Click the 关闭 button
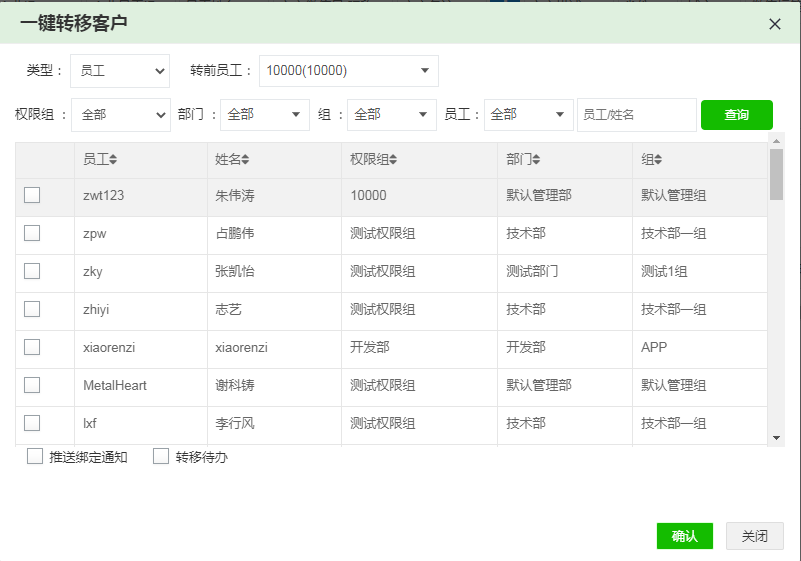 tap(755, 536)
